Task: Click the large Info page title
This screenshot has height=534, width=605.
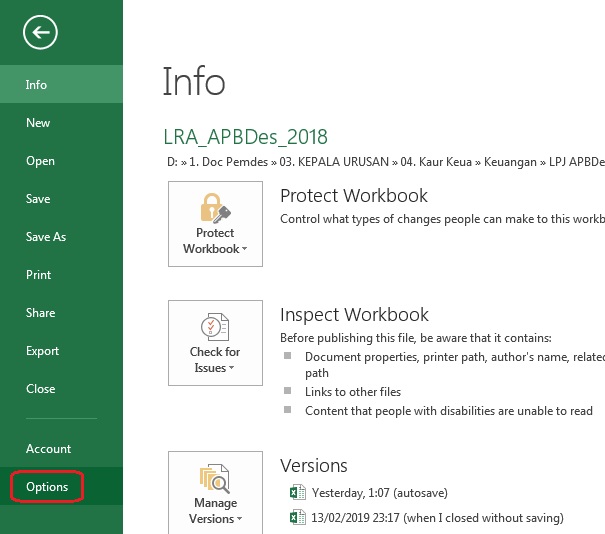Action: 194,81
